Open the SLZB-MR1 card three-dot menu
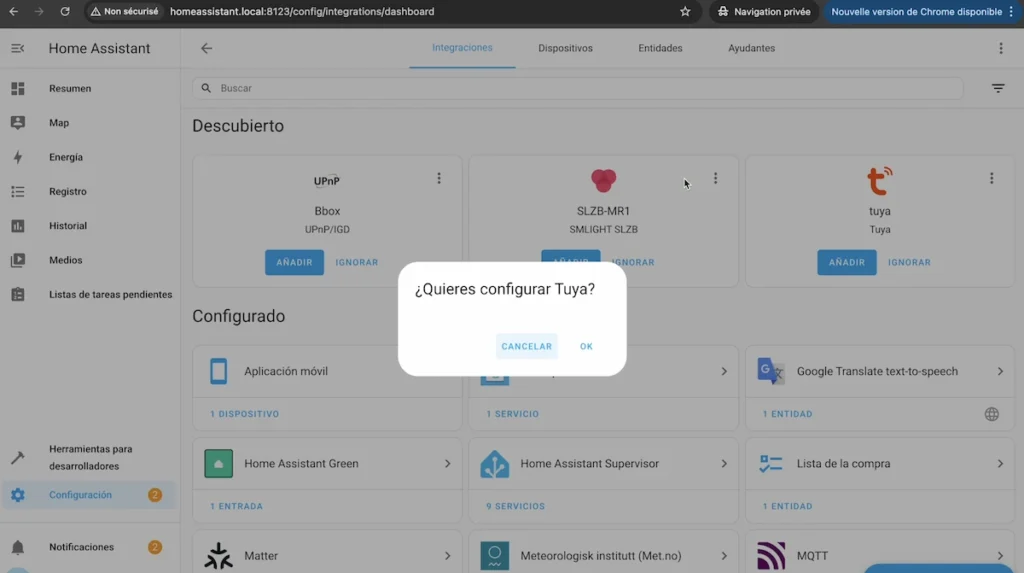Image resolution: width=1024 pixels, height=573 pixels. click(715, 178)
